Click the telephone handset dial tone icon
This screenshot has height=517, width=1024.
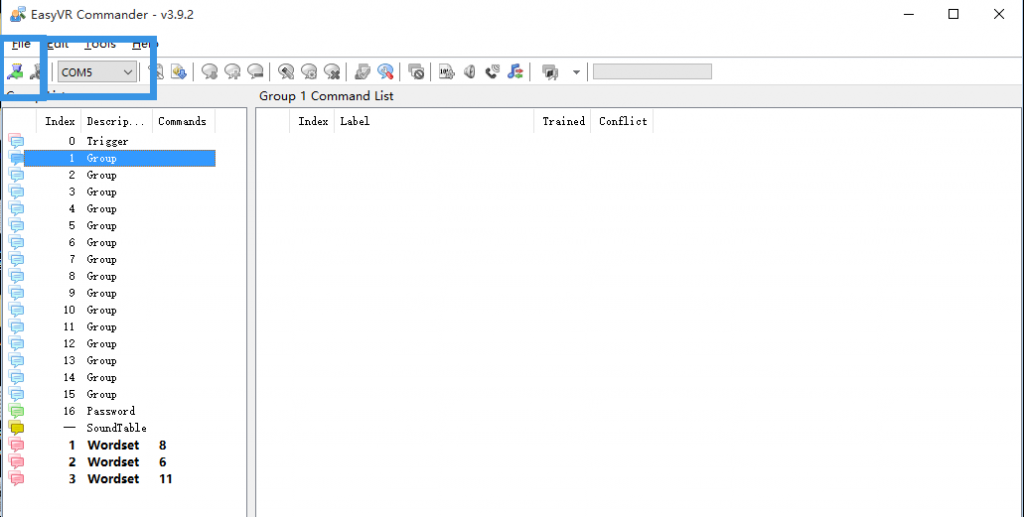(x=492, y=72)
